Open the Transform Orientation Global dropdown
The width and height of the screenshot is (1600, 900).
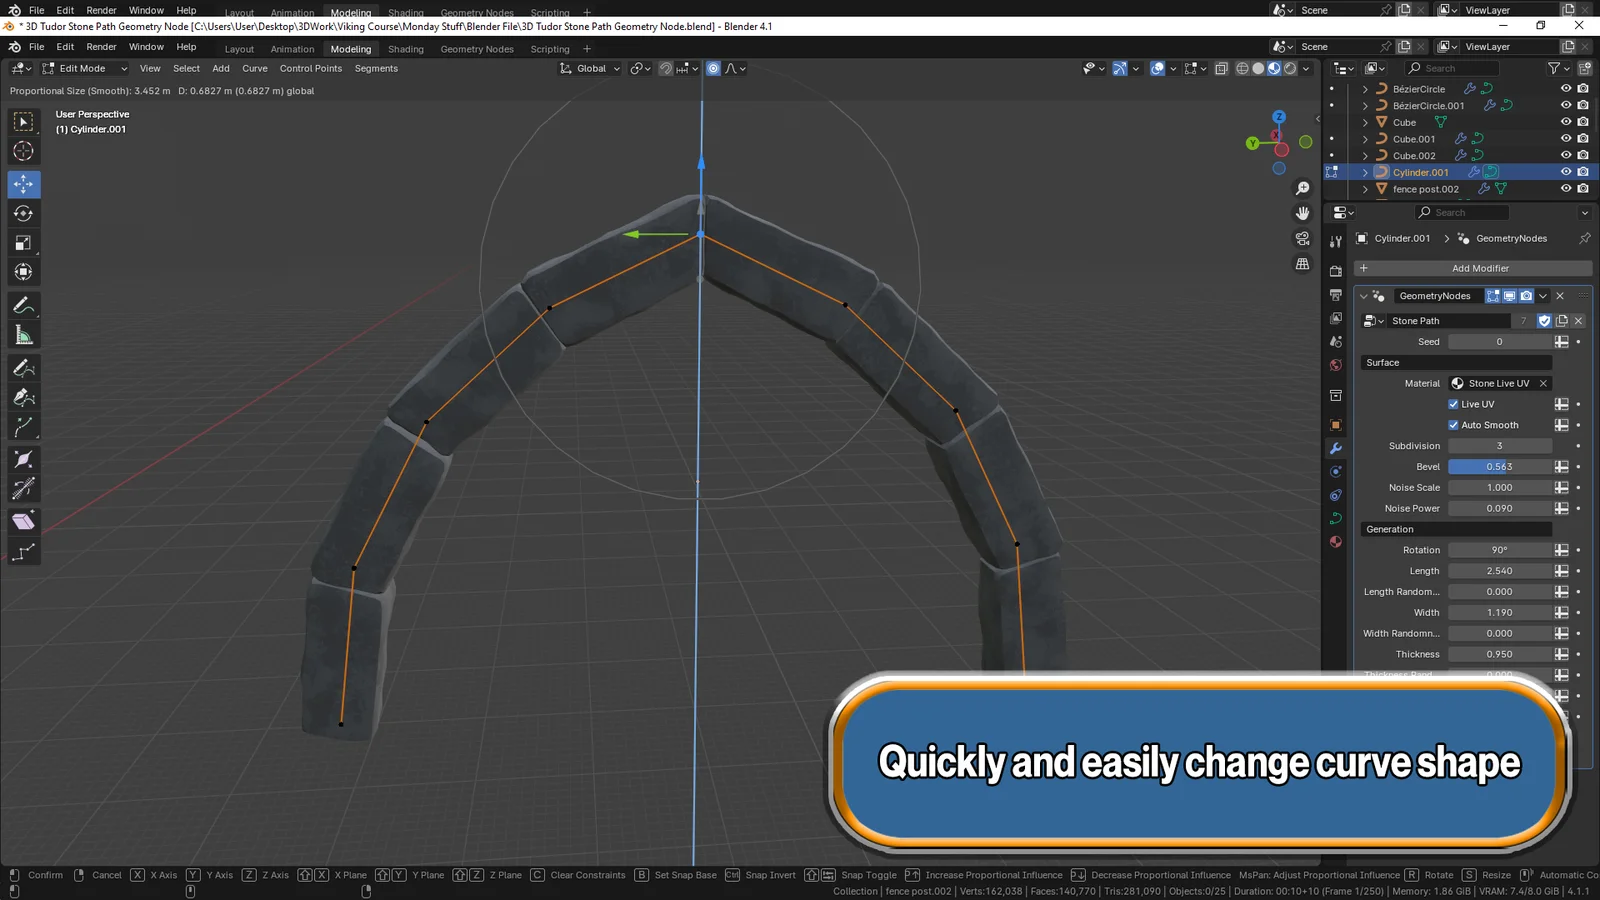[x=590, y=68]
